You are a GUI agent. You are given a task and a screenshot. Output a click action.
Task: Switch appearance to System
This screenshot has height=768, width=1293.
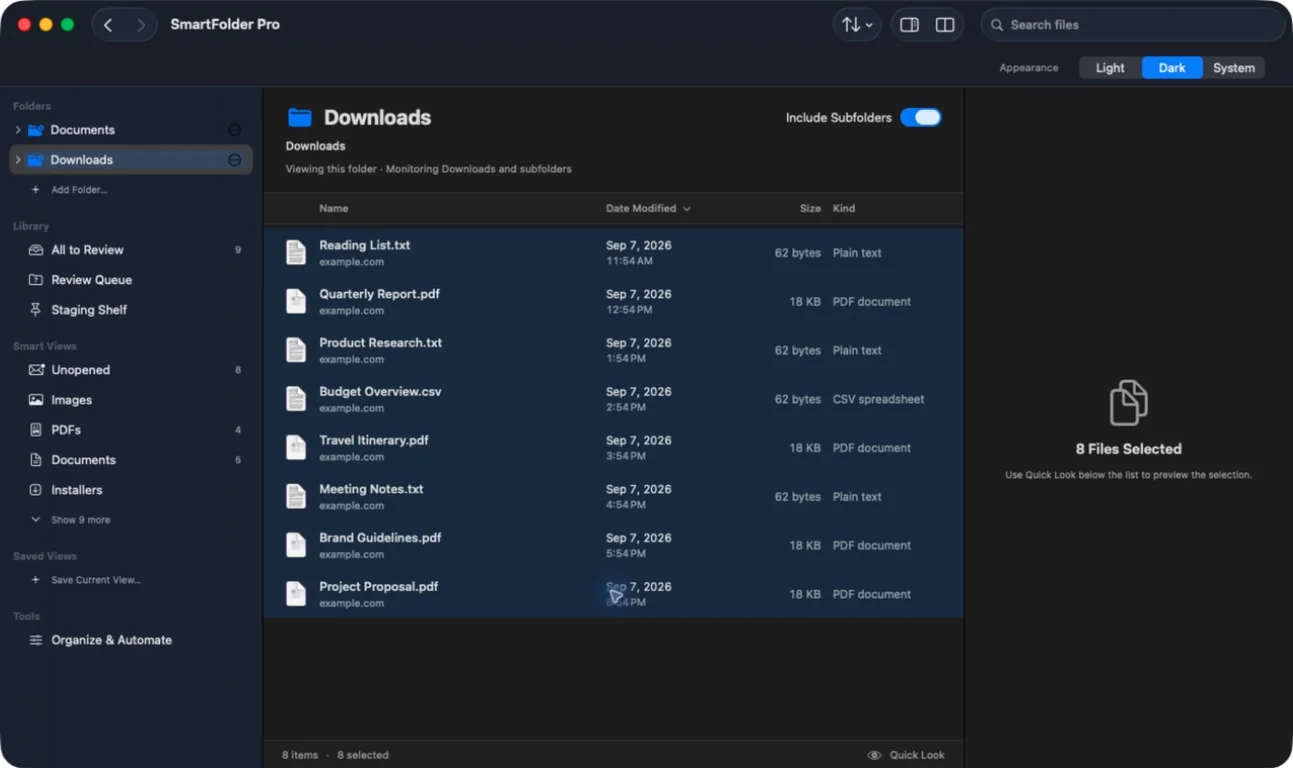coord(1234,68)
